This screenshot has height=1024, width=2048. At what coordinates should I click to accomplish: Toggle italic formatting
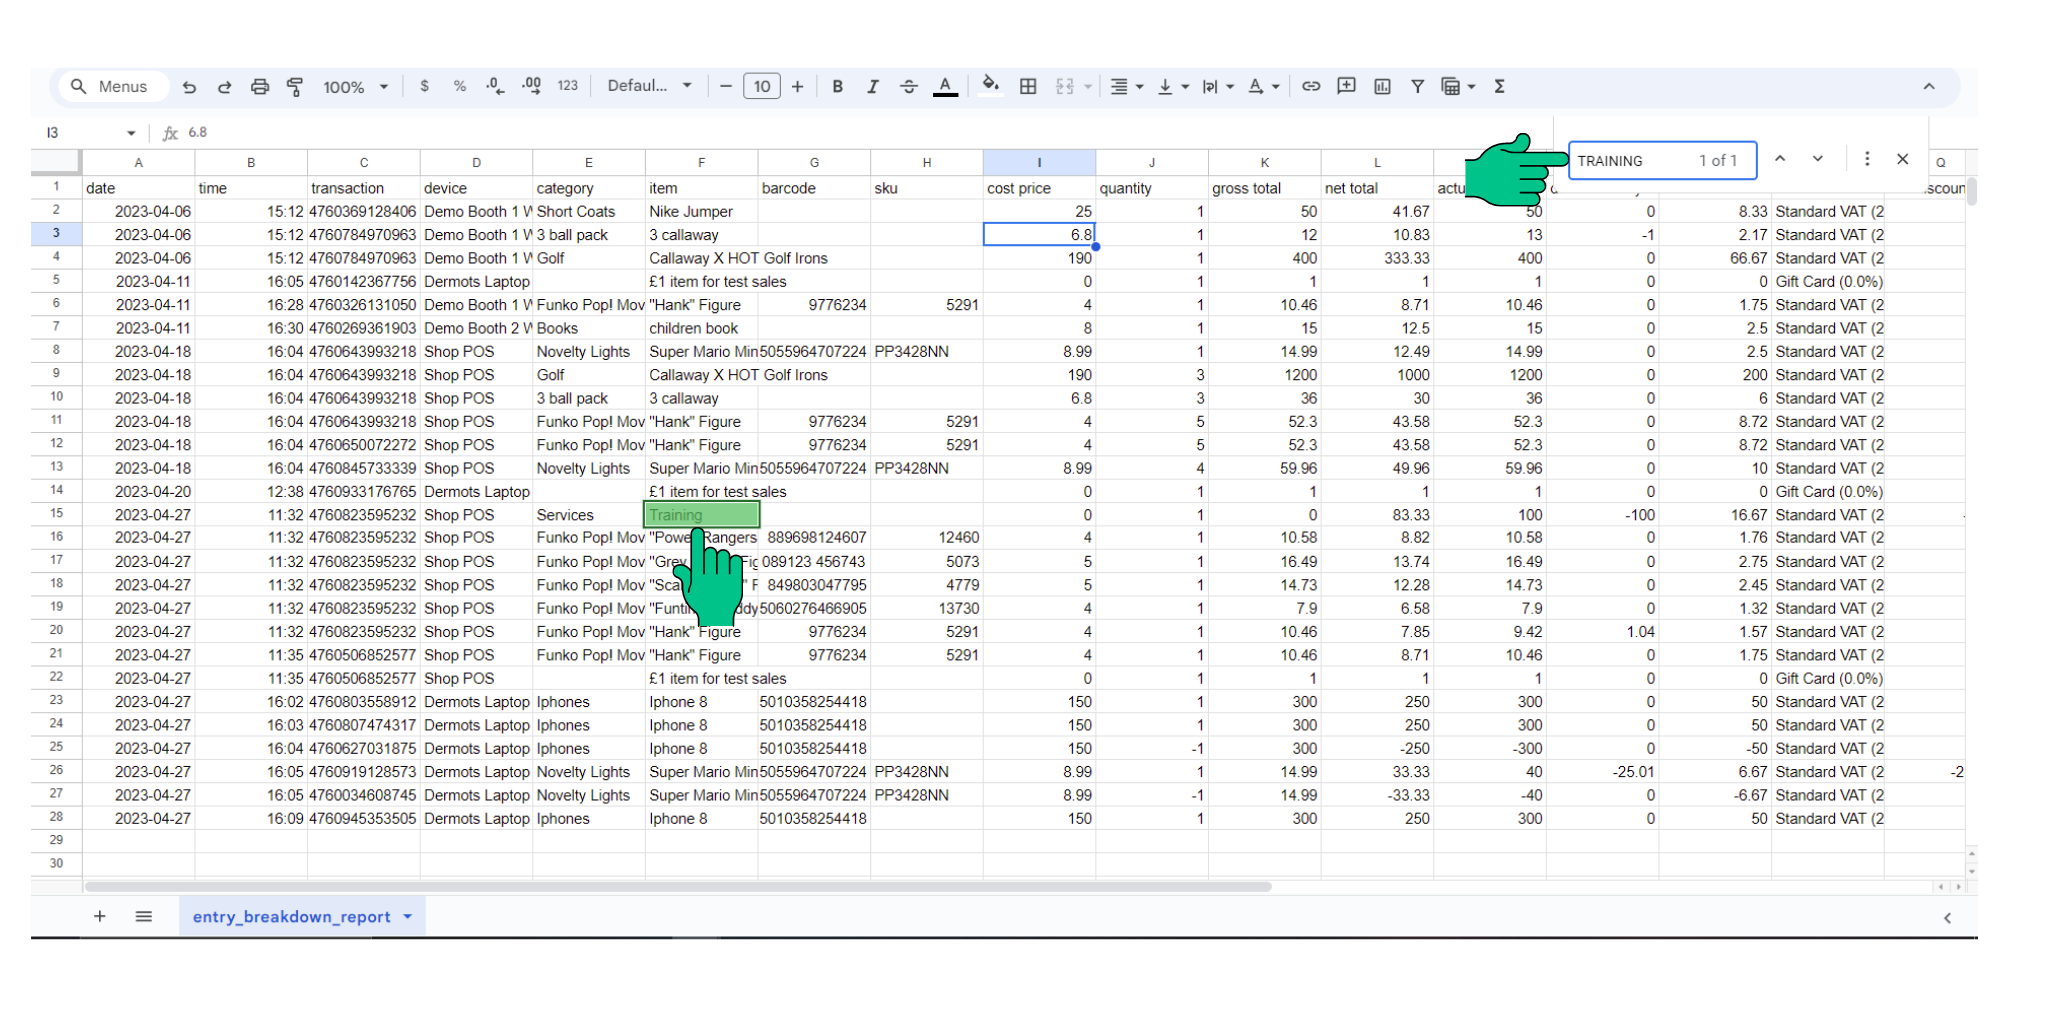pyautogui.click(x=873, y=87)
